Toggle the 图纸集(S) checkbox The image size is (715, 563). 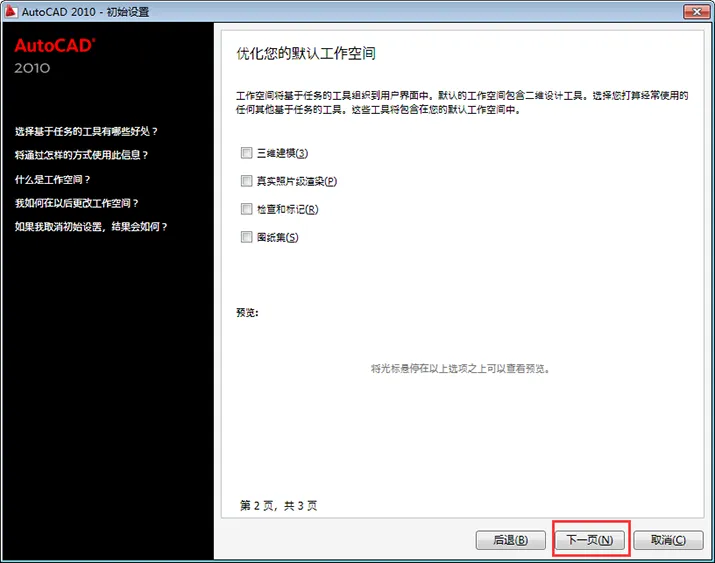[x=246, y=237]
